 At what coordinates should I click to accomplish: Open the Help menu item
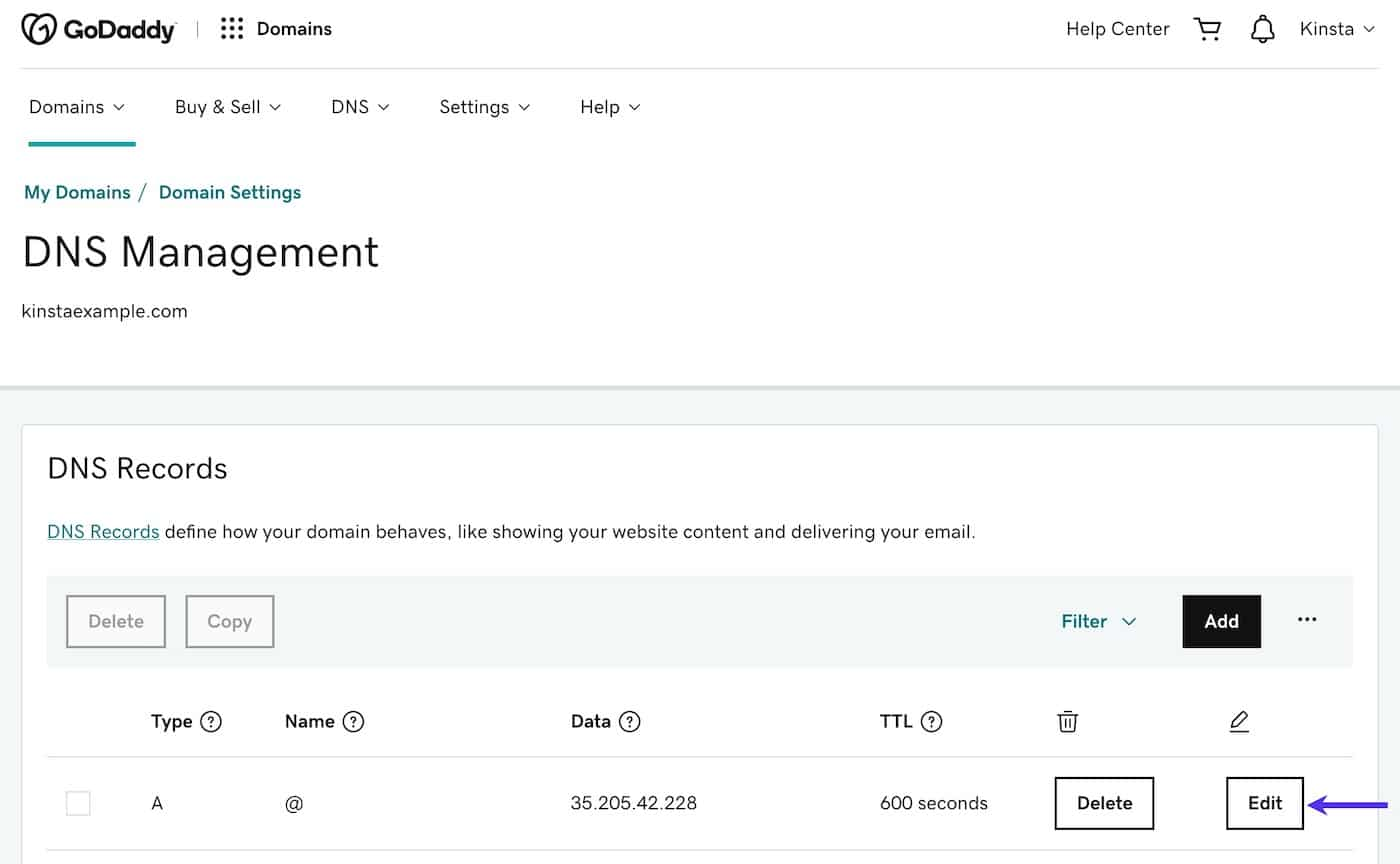click(x=609, y=107)
